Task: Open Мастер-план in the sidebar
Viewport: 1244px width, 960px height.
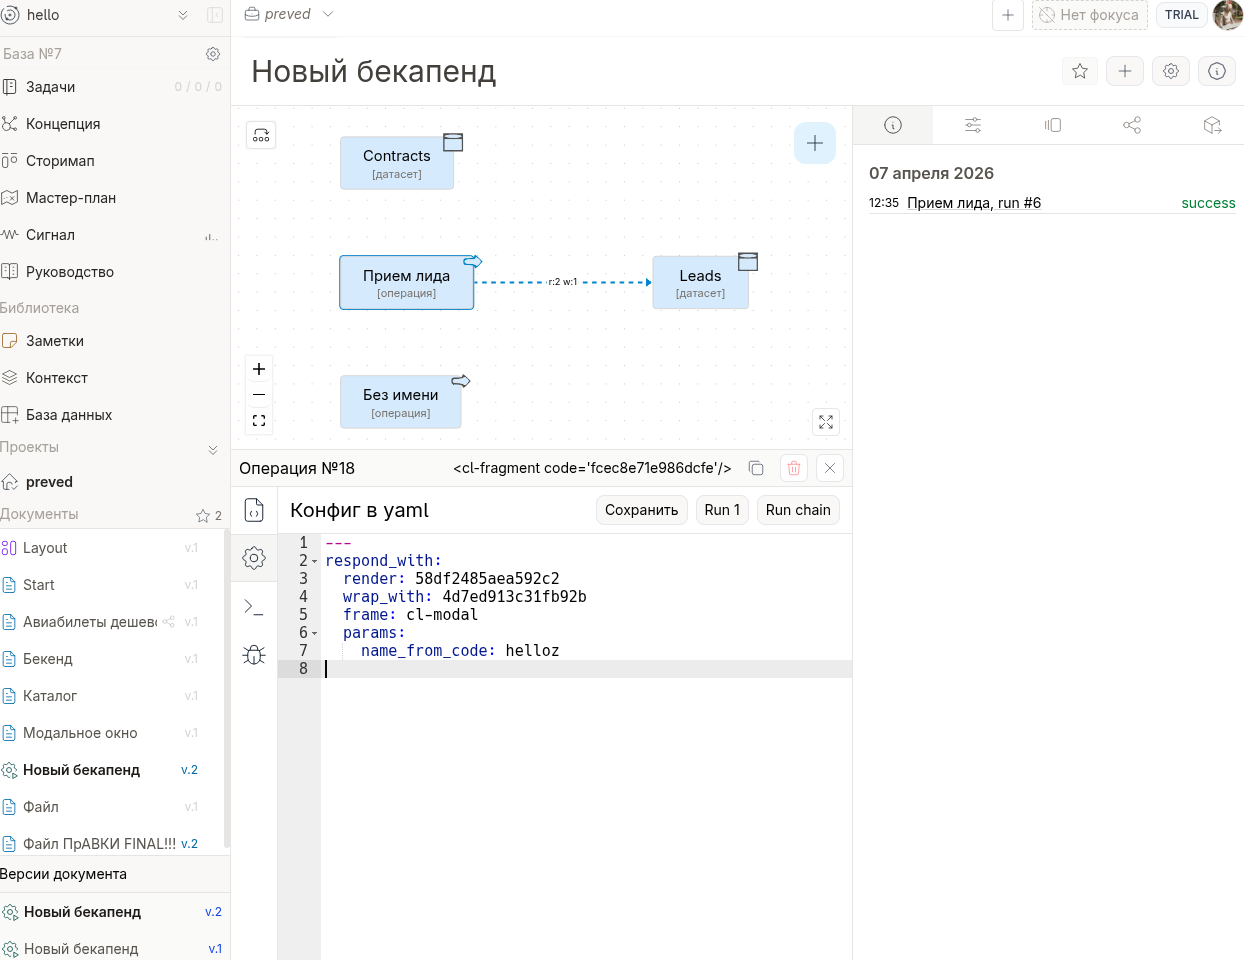Action: (70, 198)
